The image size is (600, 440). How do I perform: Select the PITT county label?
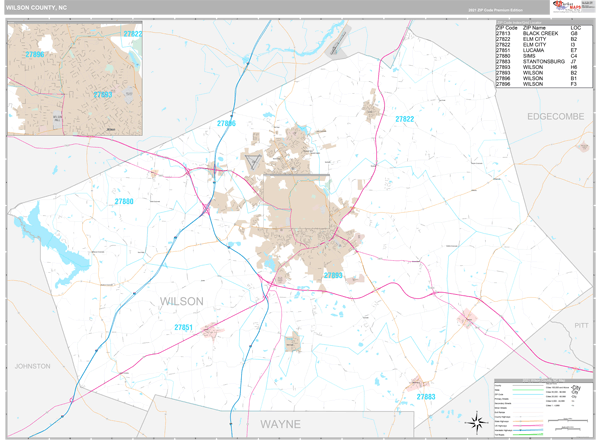pos(581,326)
